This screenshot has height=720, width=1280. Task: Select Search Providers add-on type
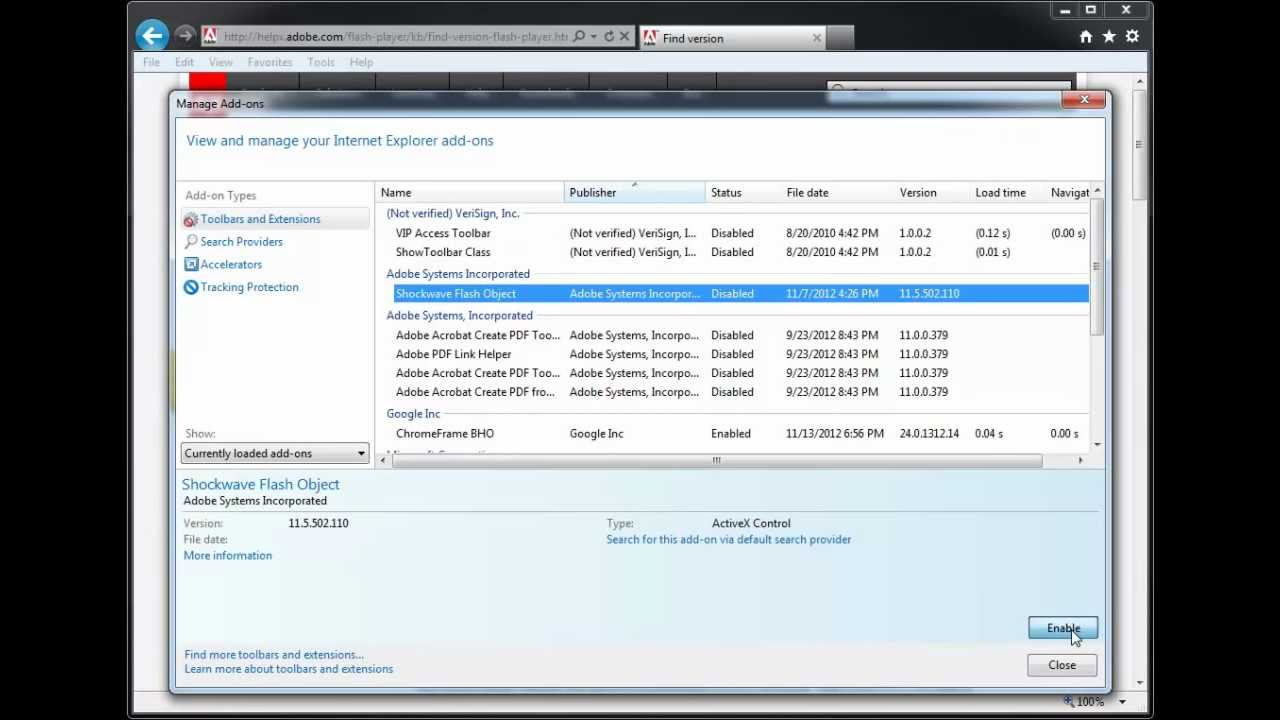241,242
